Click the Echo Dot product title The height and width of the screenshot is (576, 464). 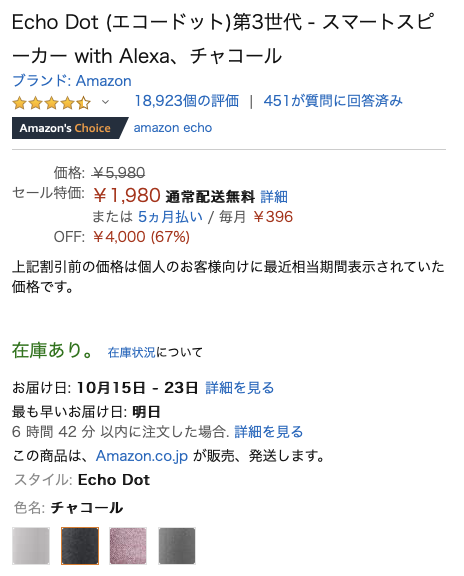(223, 39)
